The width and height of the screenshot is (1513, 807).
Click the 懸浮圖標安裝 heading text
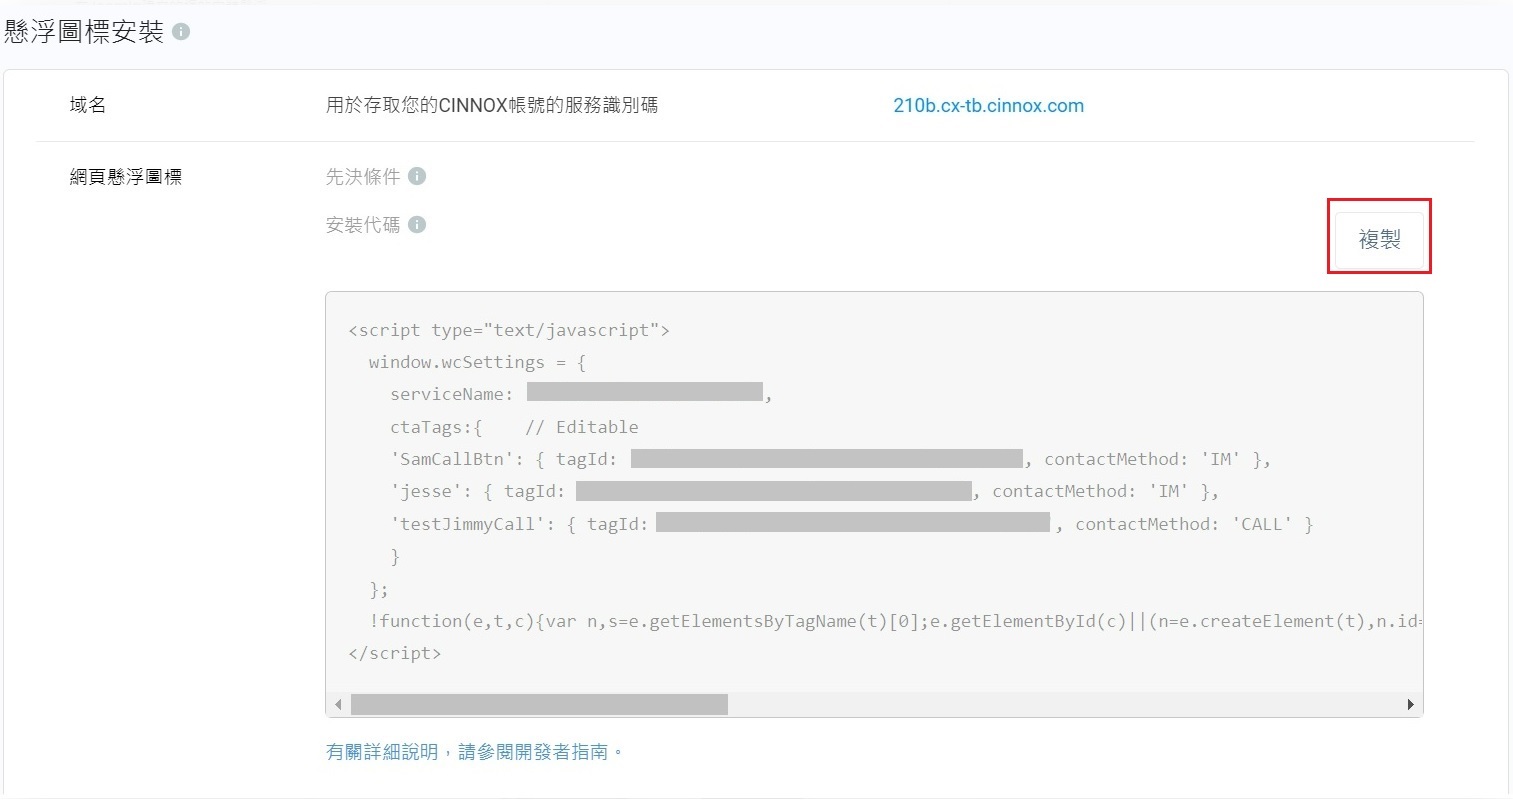84,32
